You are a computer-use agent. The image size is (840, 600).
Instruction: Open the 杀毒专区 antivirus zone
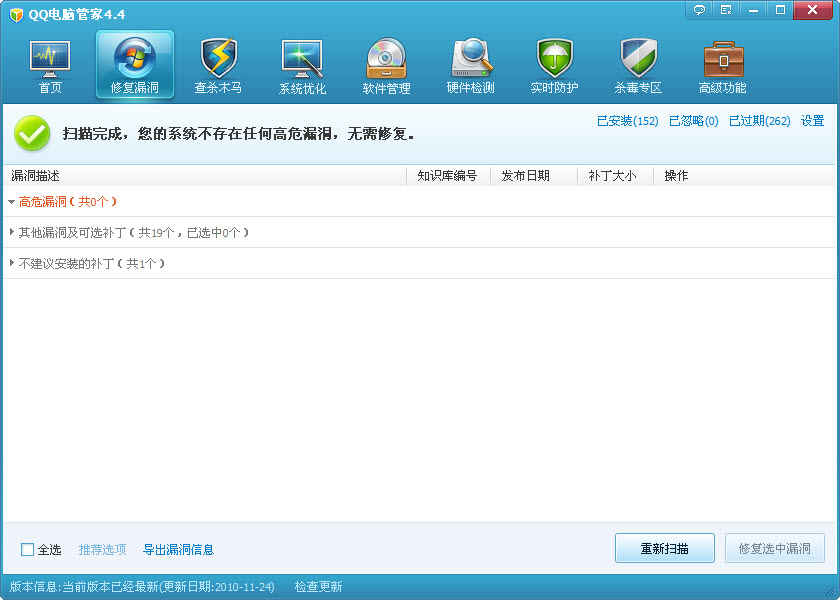tap(638, 66)
